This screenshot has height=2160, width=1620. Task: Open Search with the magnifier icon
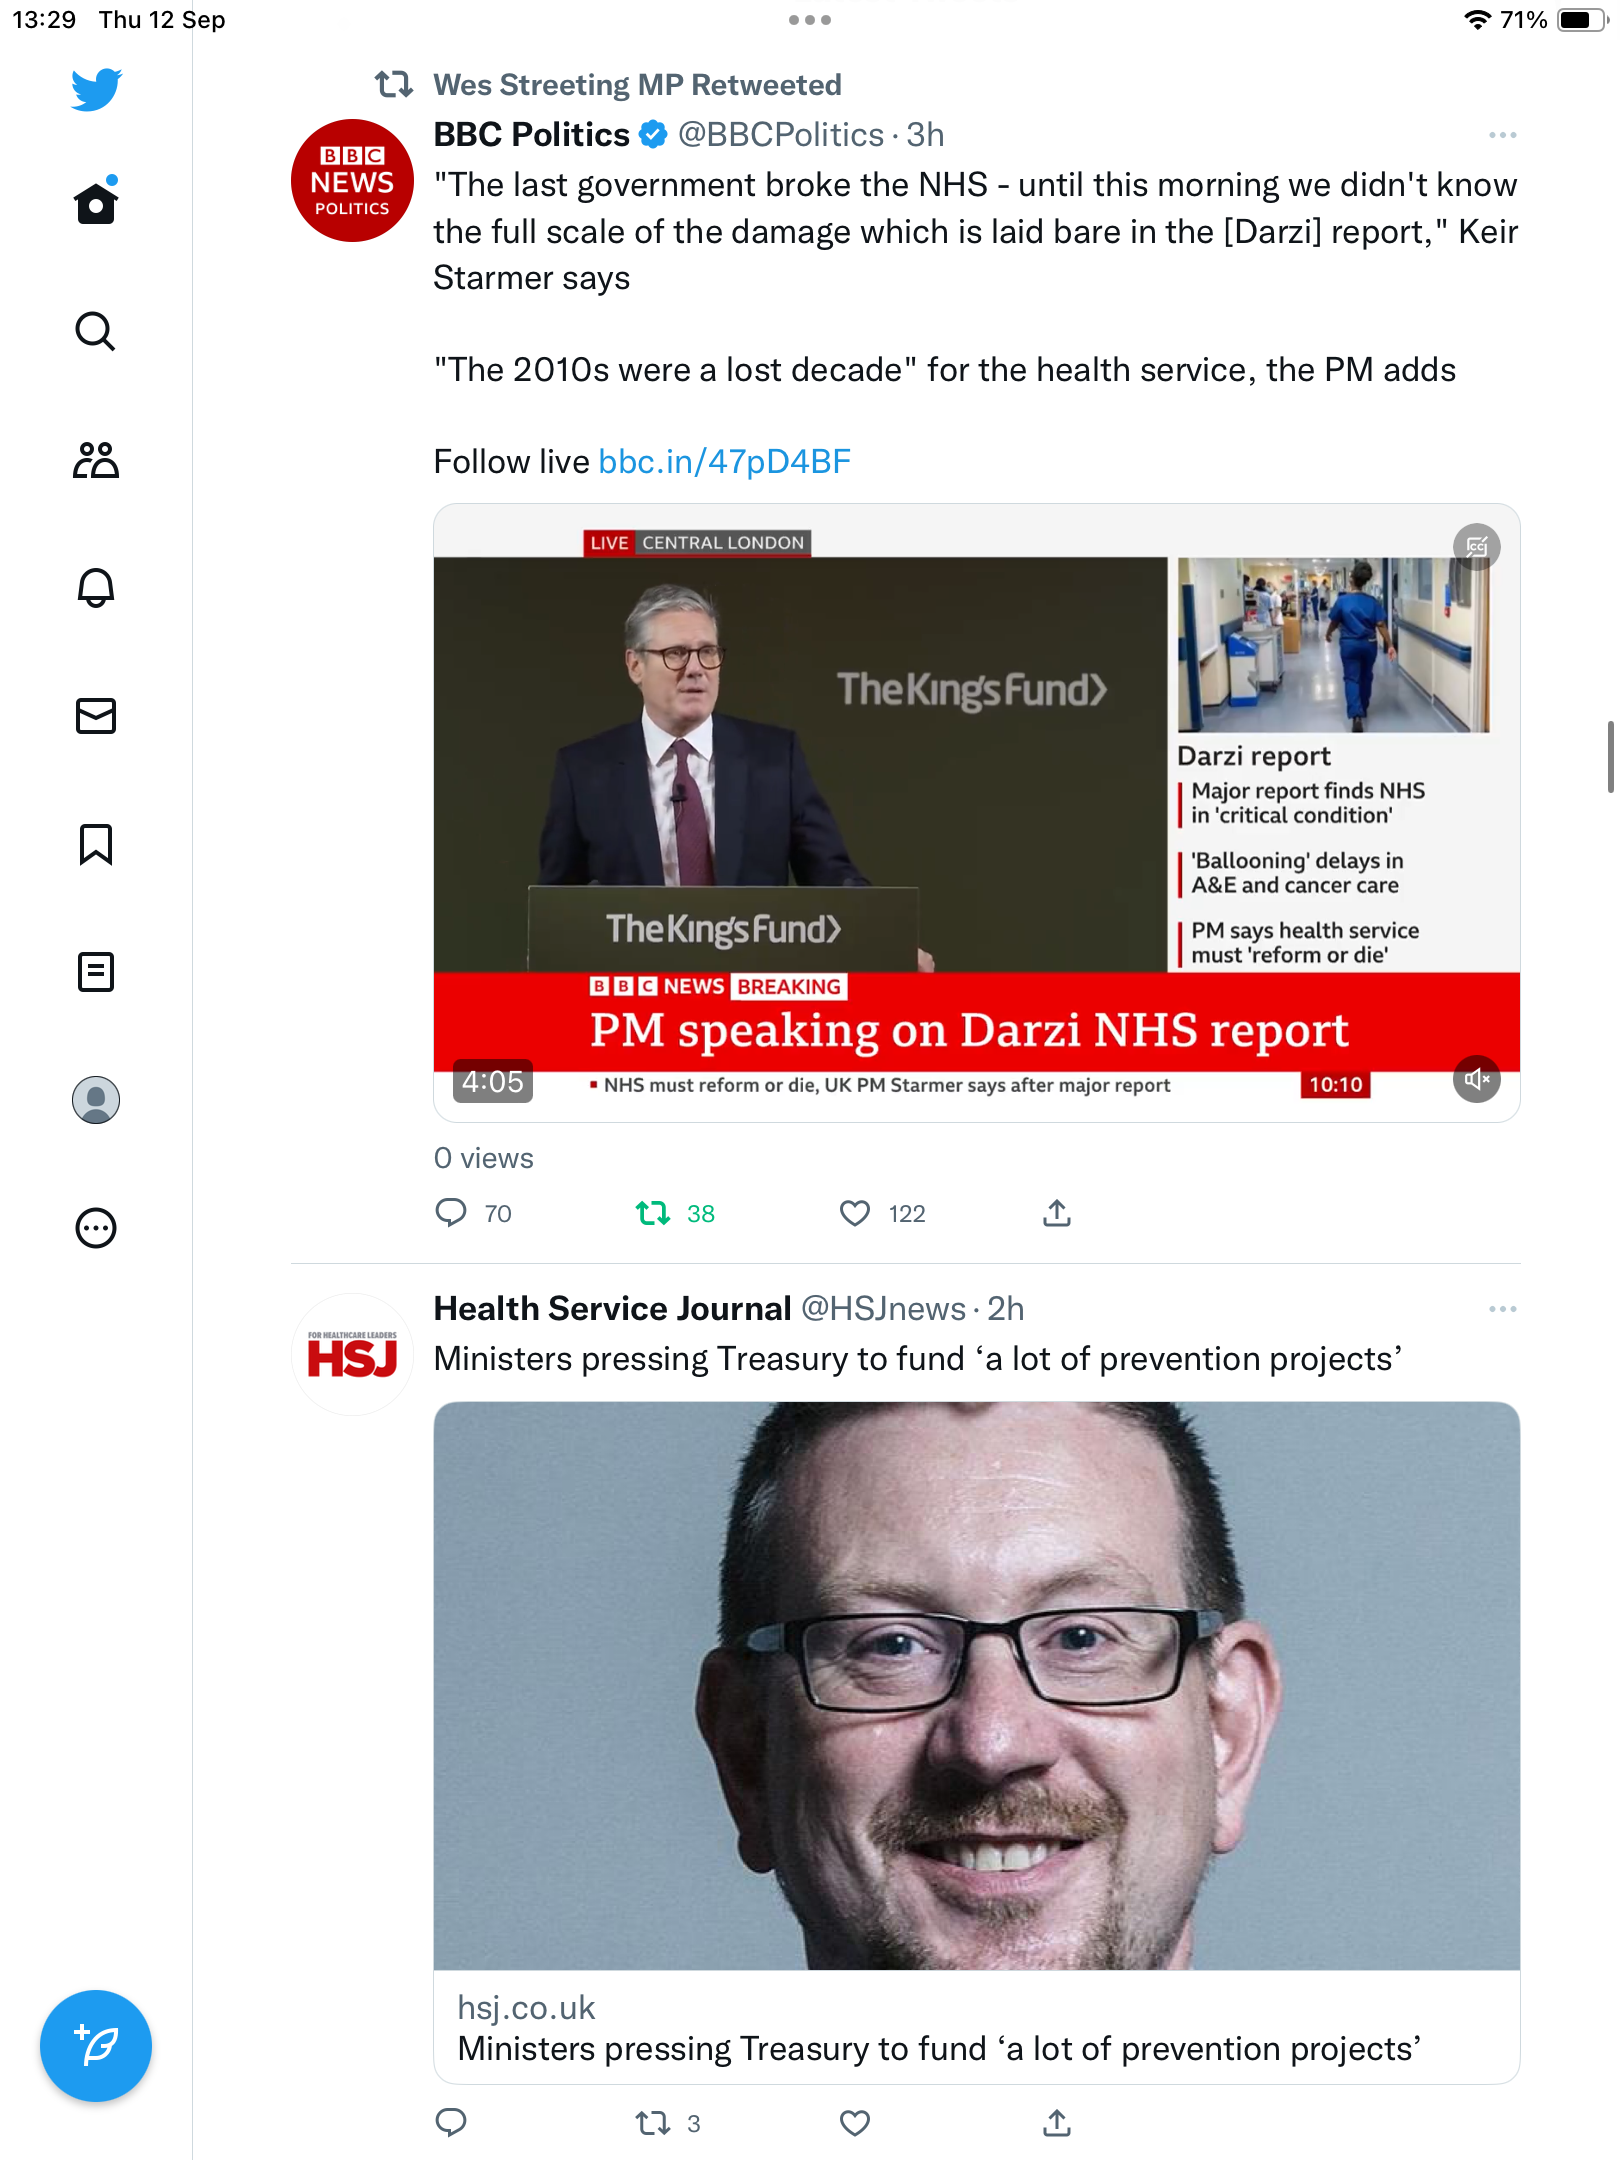point(96,331)
